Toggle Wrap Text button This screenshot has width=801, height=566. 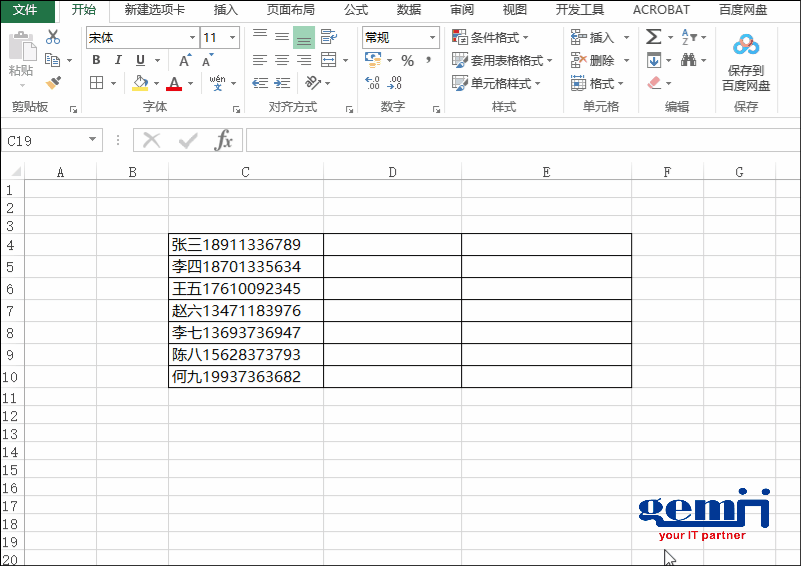coord(328,37)
